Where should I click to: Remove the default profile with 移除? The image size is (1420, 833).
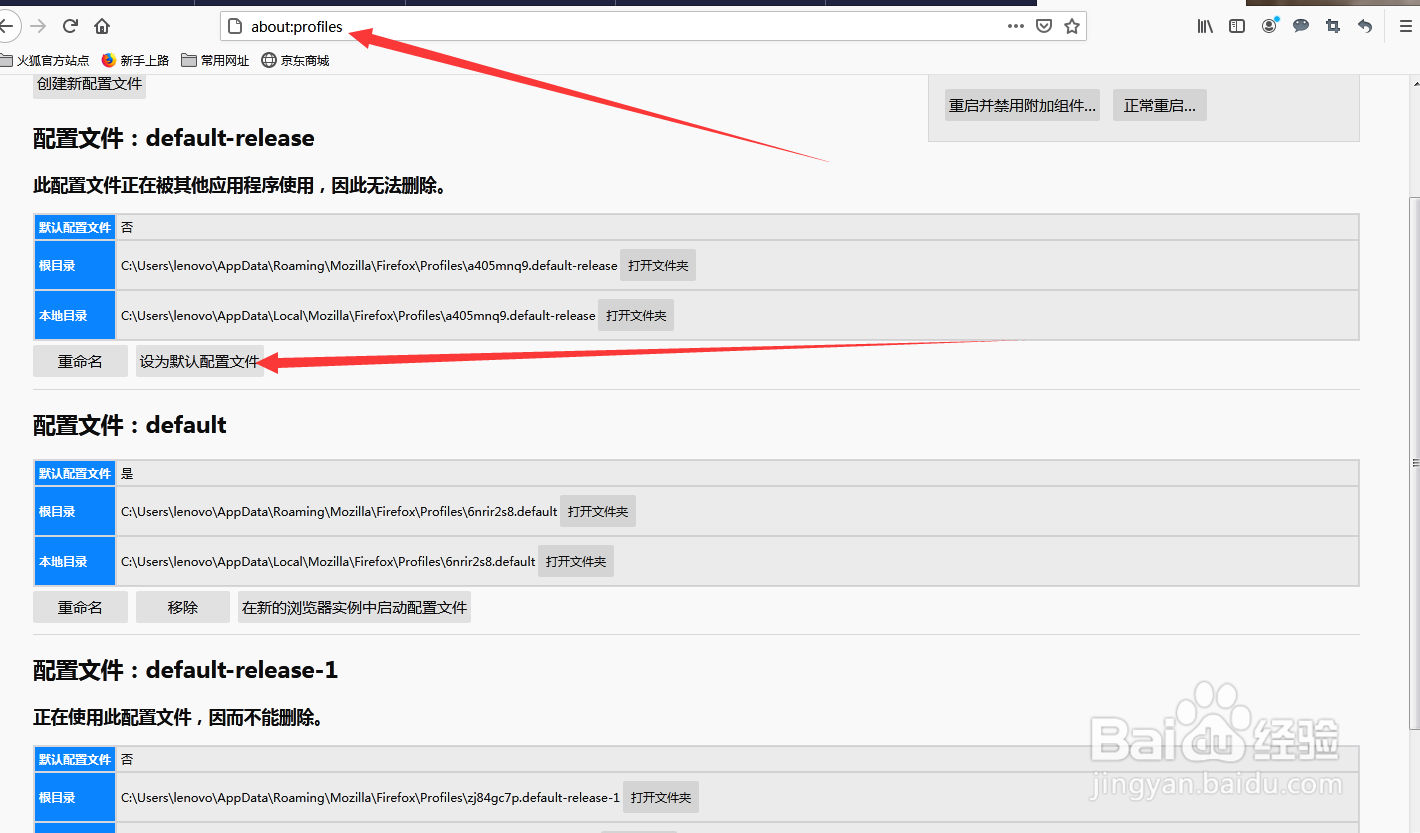tap(183, 607)
